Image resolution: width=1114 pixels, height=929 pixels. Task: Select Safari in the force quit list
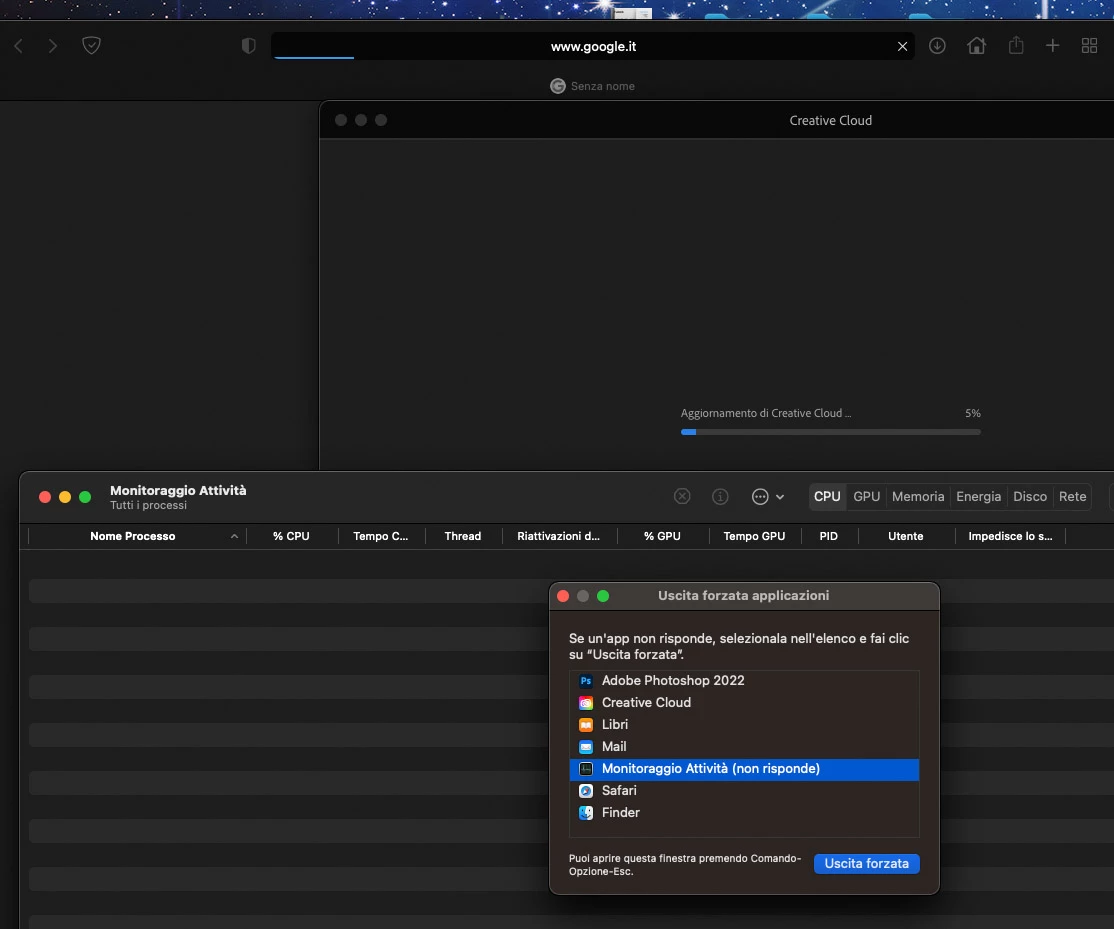[x=744, y=791]
